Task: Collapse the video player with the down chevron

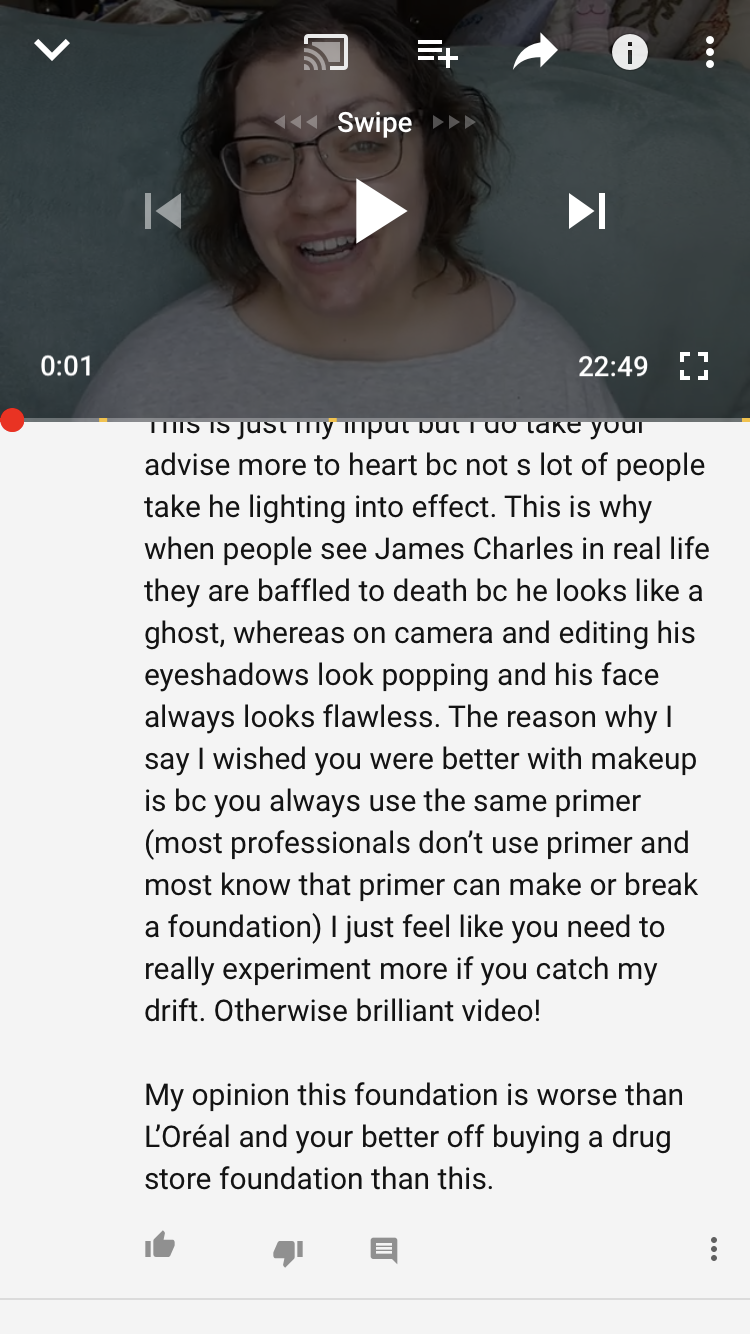Action: click(52, 50)
